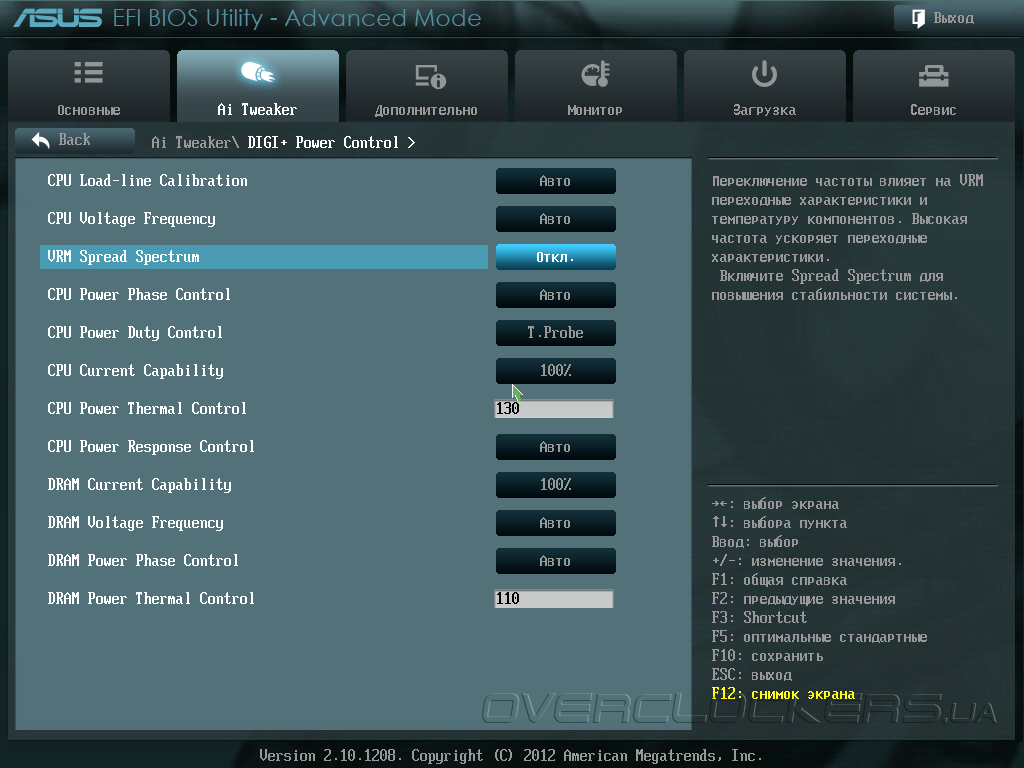Select CPU Power Response Control label
This screenshot has height=768, width=1024.
pos(151,447)
